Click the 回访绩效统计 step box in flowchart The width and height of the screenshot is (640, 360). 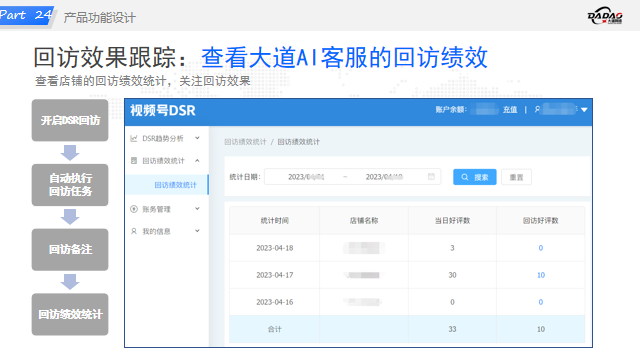(70, 314)
